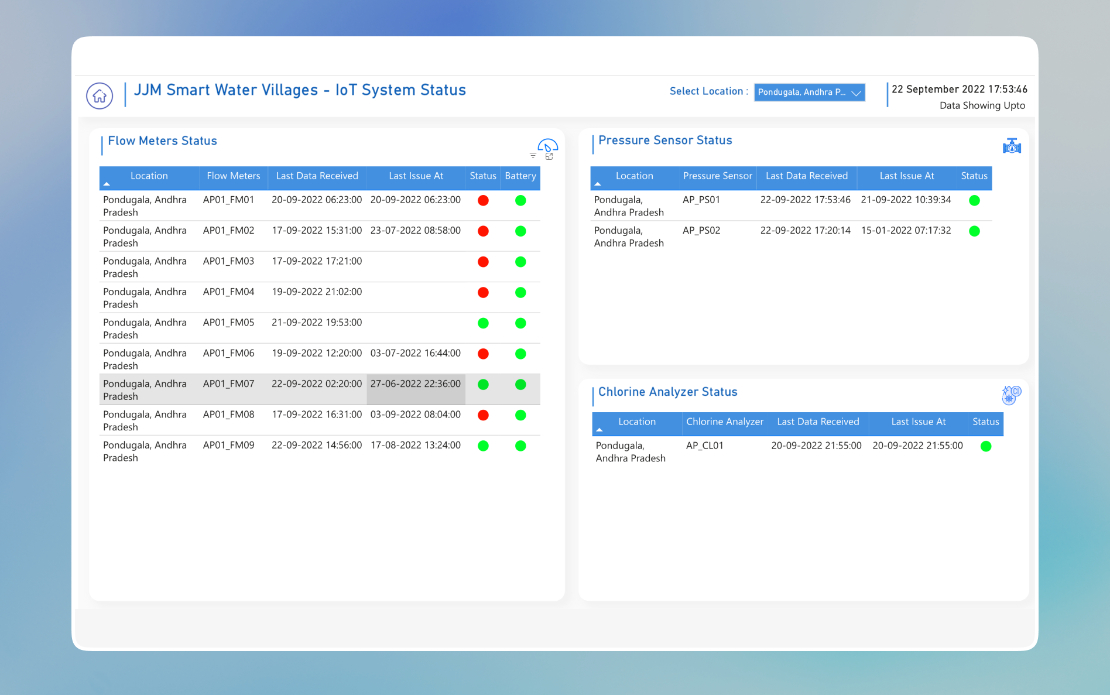Click 15-01-2022 07:17:32 issue time

point(906,231)
